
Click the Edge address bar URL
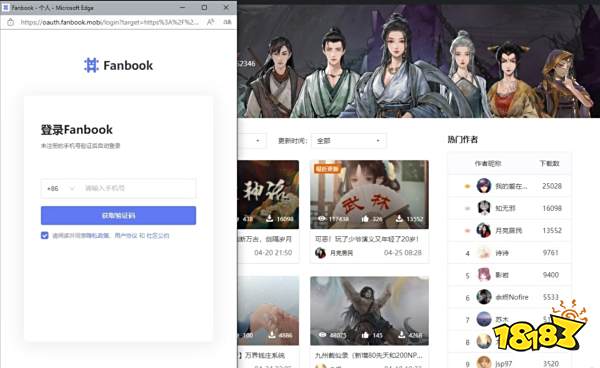point(110,22)
